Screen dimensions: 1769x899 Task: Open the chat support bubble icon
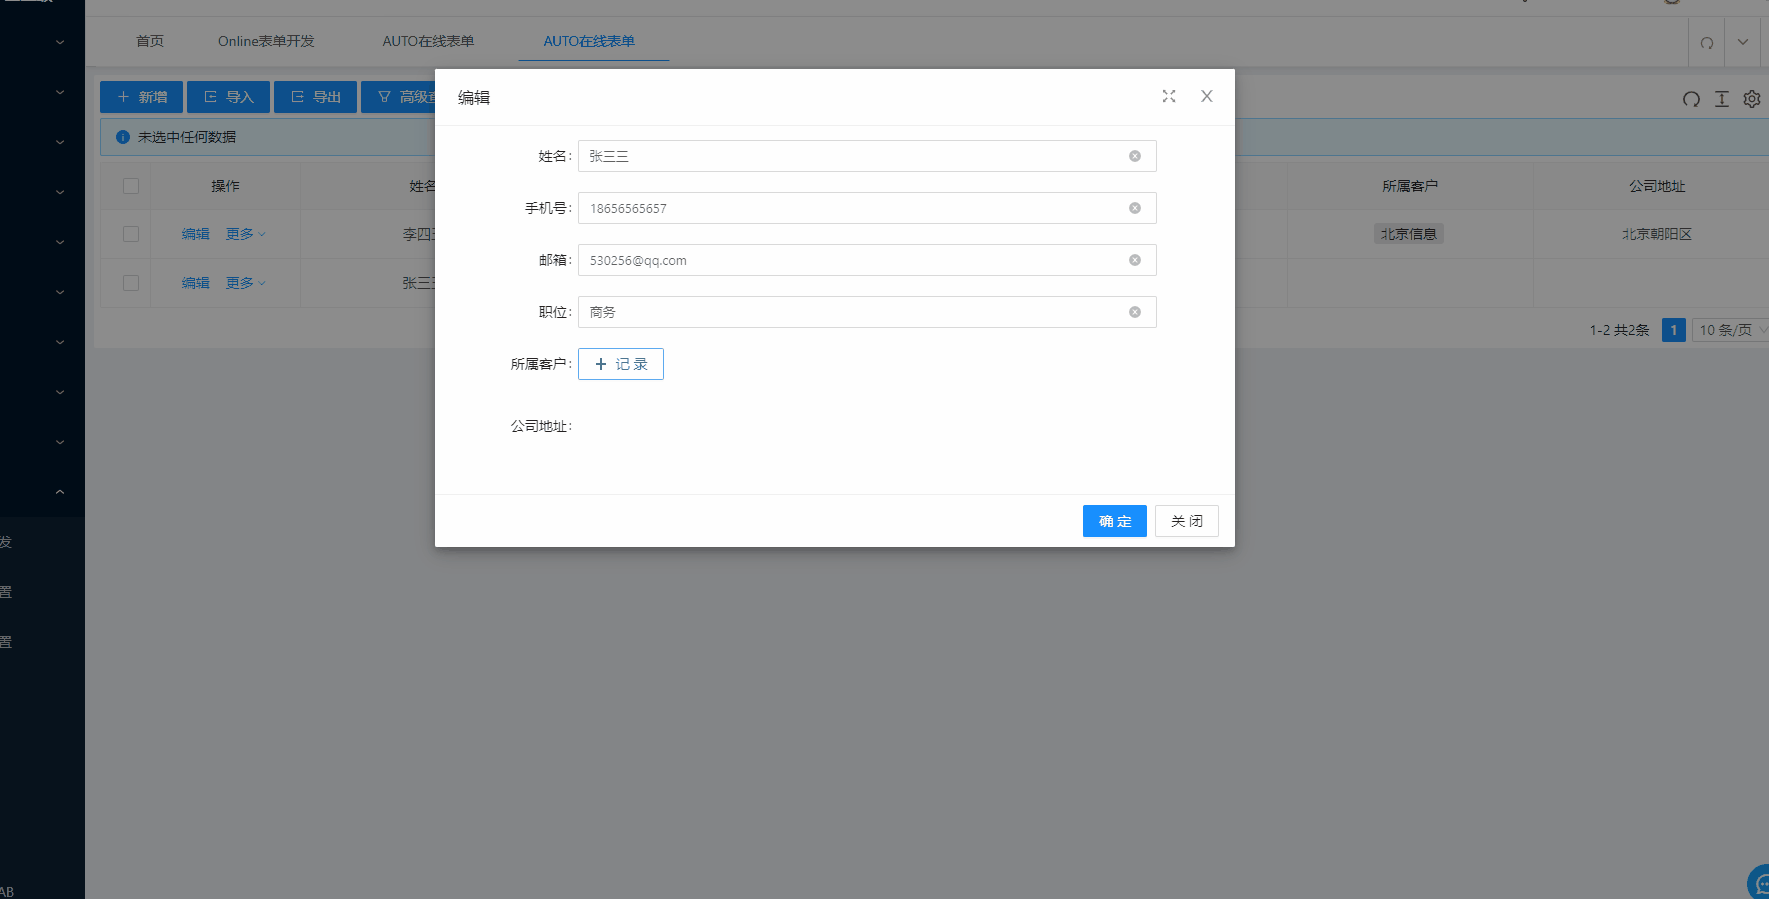(1759, 882)
